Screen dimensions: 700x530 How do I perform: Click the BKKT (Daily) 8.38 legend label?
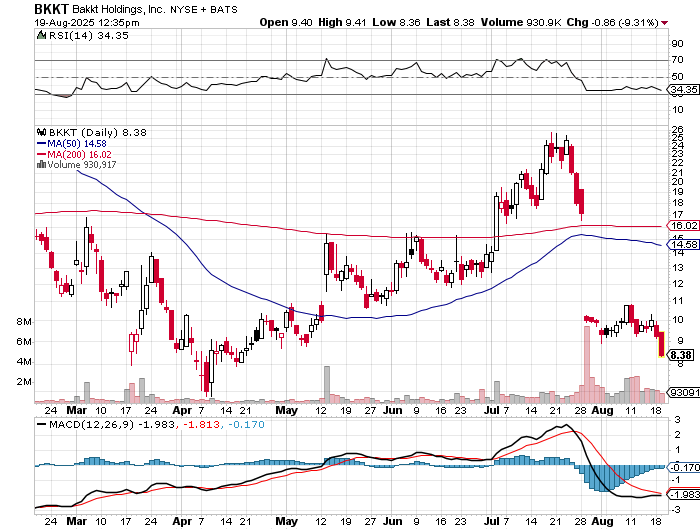97,132
